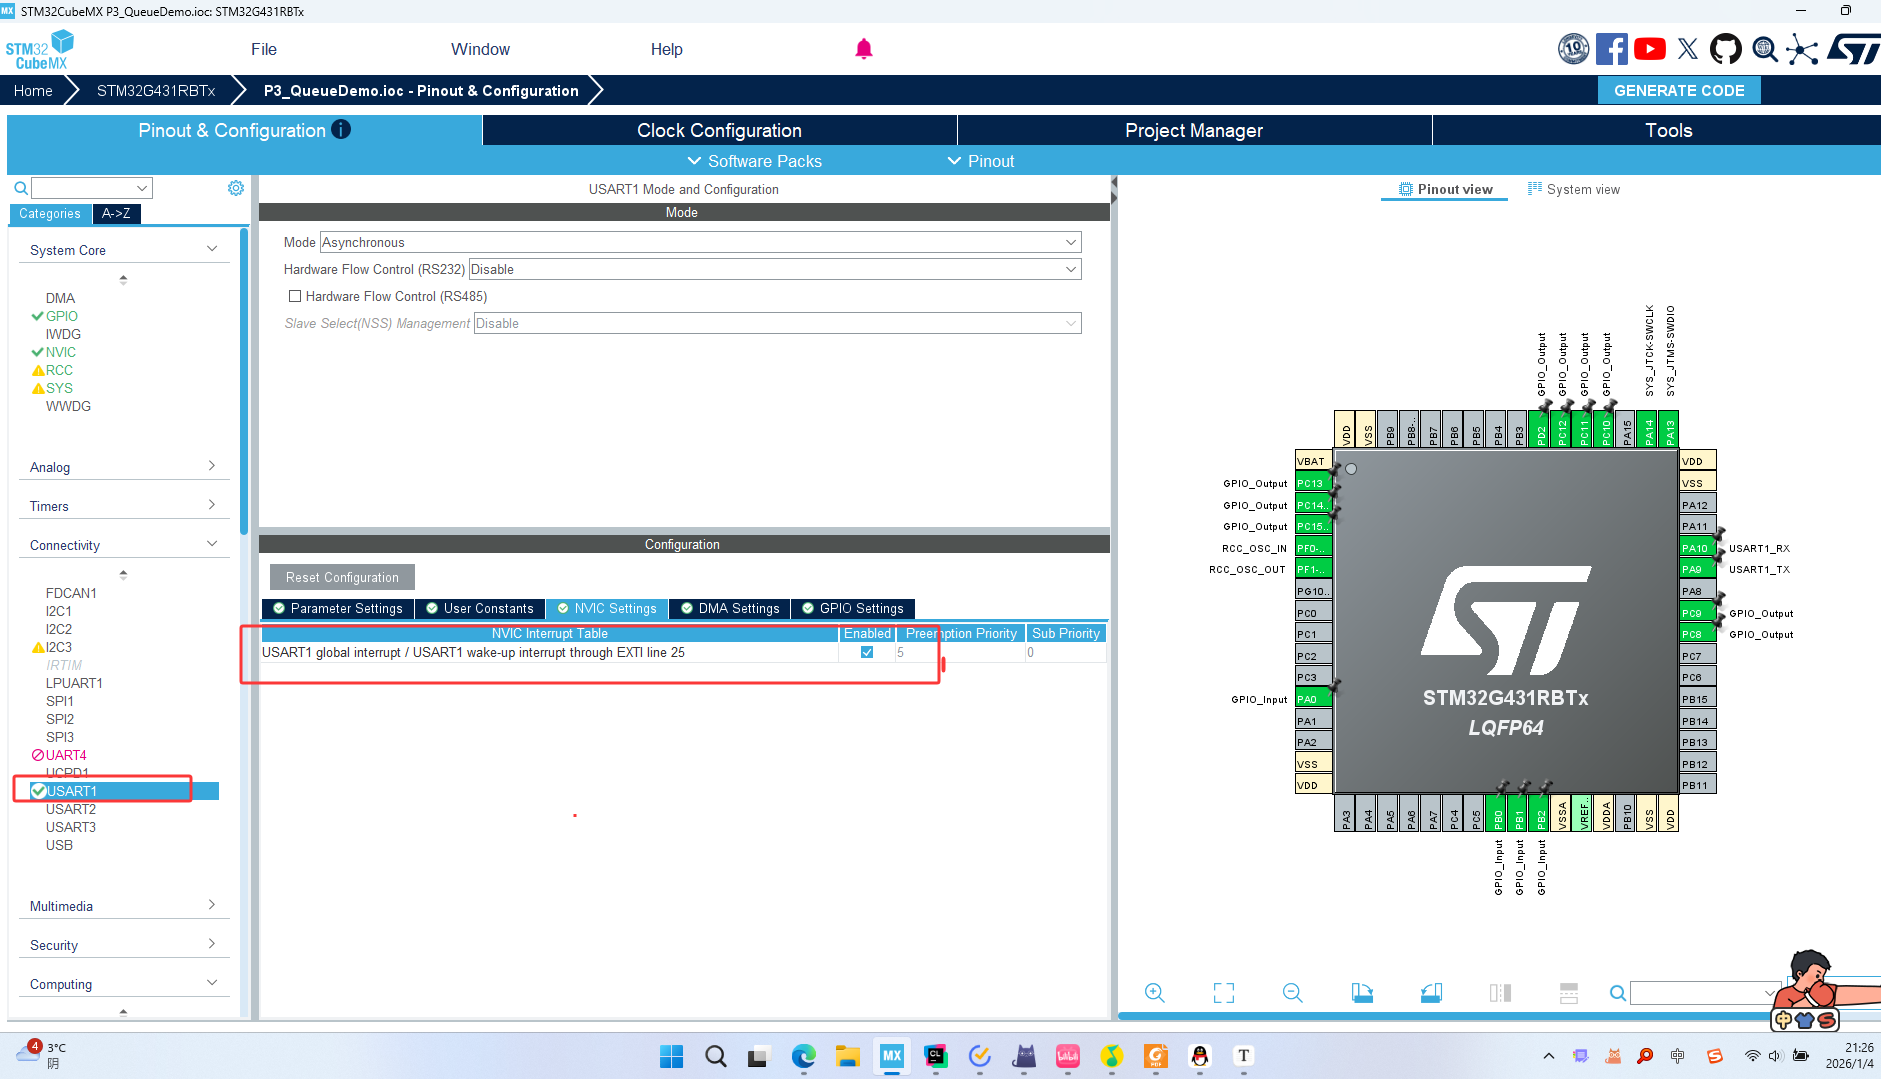
Task: Click the ST logo
Action: tap(1853, 49)
